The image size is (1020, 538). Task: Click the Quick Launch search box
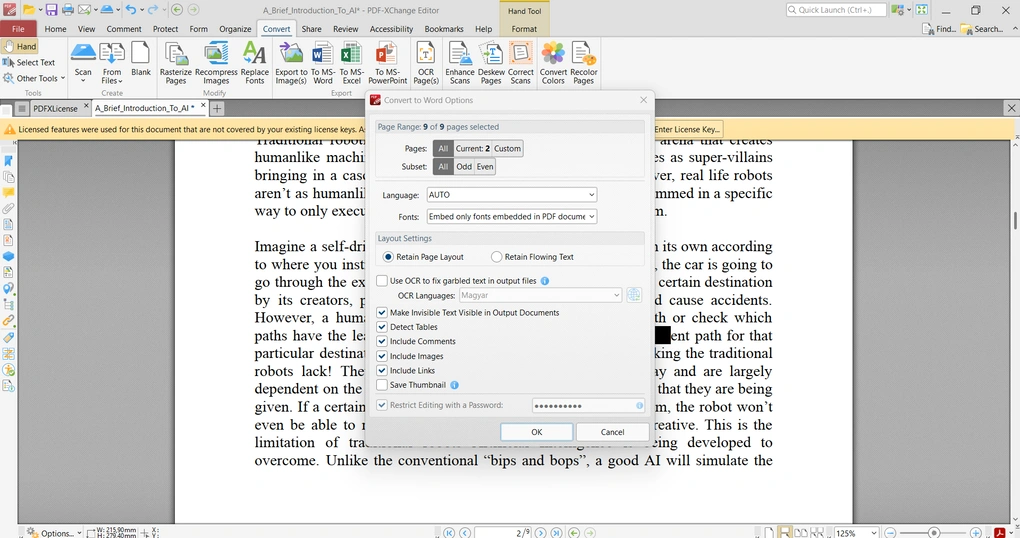click(x=836, y=10)
